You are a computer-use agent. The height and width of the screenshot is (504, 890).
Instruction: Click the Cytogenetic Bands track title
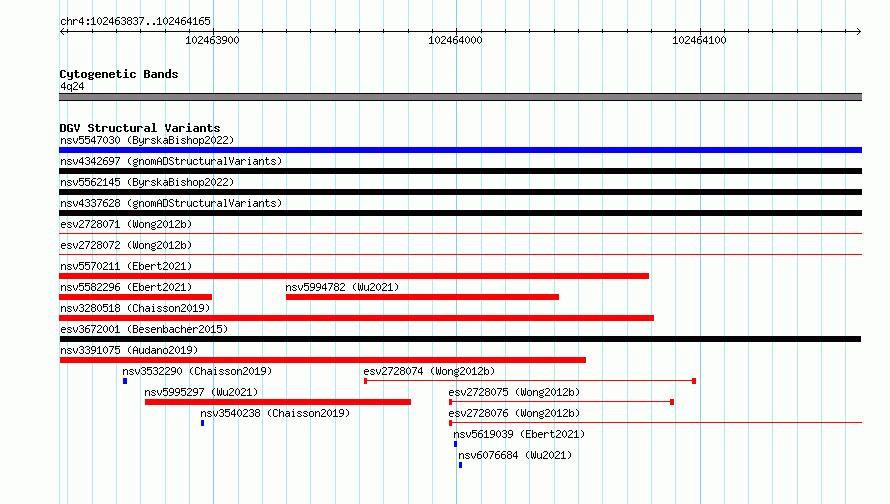(119, 74)
